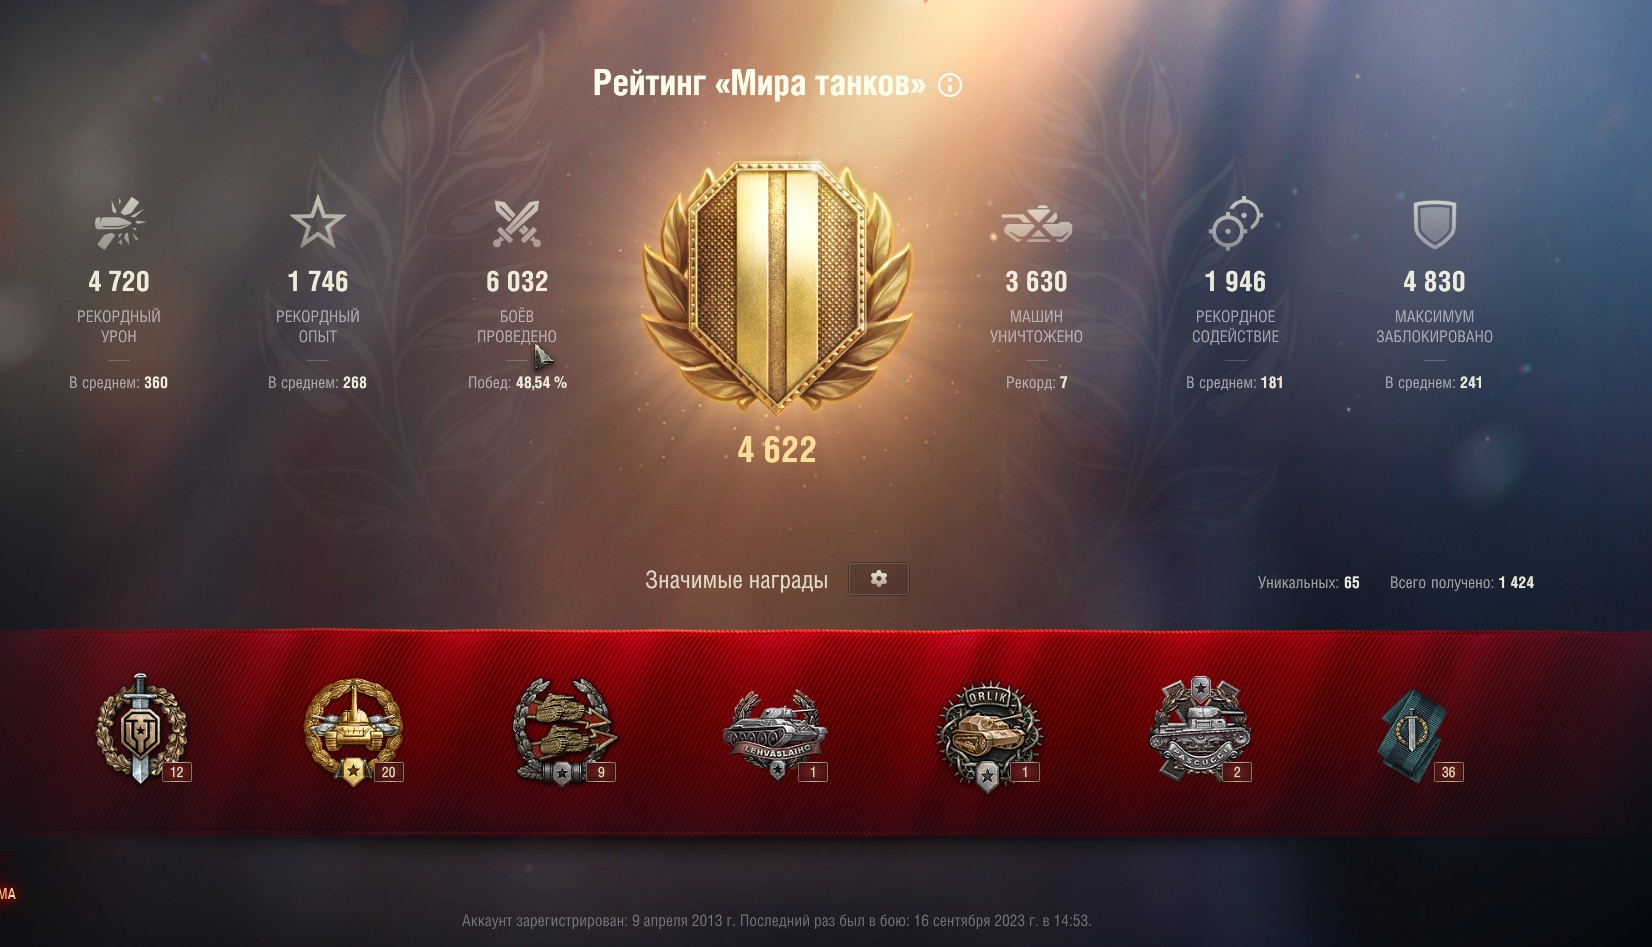Click the 6 032 battles count value
The width and height of the screenshot is (1652, 947).
pyautogui.click(x=517, y=282)
